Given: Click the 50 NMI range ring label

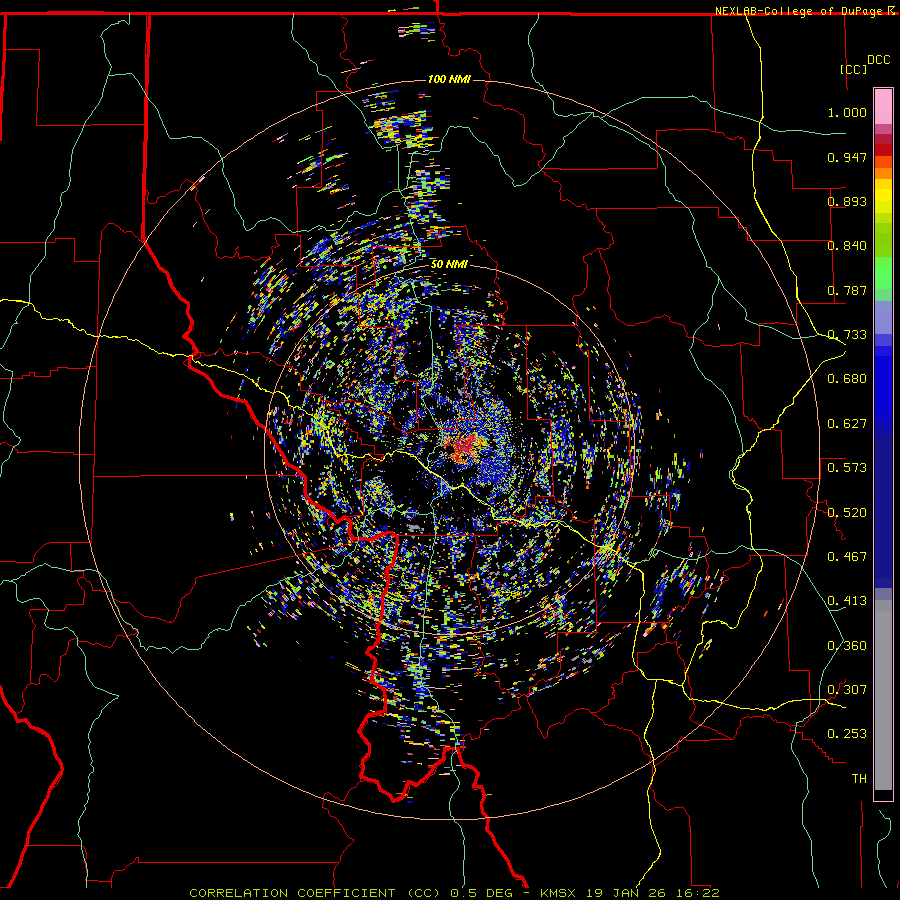Looking at the screenshot, I should (x=449, y=264).
